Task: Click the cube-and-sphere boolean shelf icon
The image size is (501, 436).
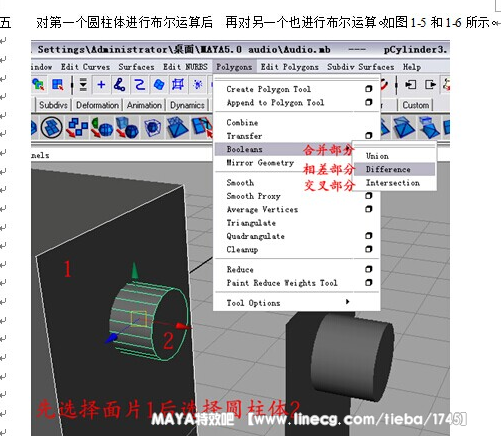Action: tap(127, 127)
